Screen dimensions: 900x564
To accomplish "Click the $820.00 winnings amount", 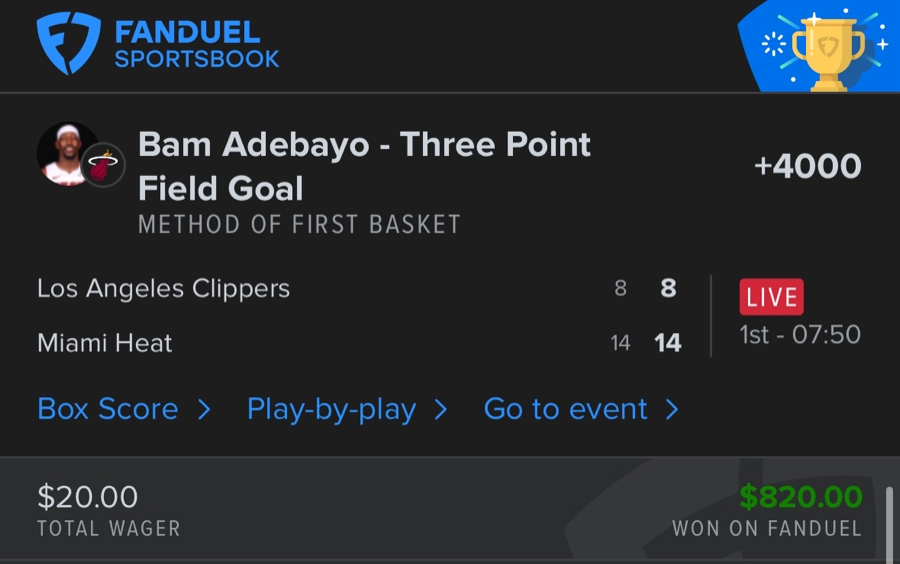I will [x=800, y=496].
